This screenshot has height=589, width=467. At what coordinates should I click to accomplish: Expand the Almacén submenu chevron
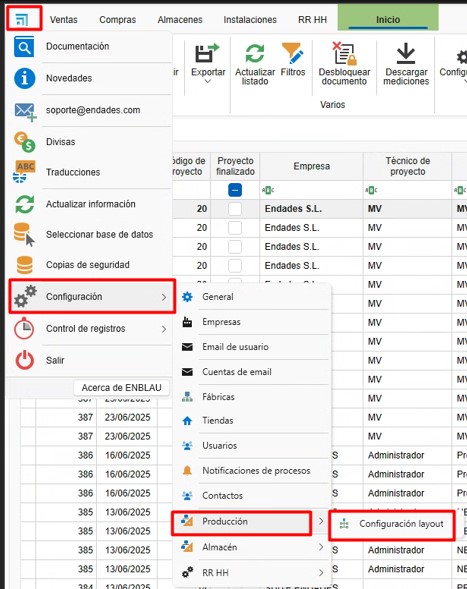(321, 547)
